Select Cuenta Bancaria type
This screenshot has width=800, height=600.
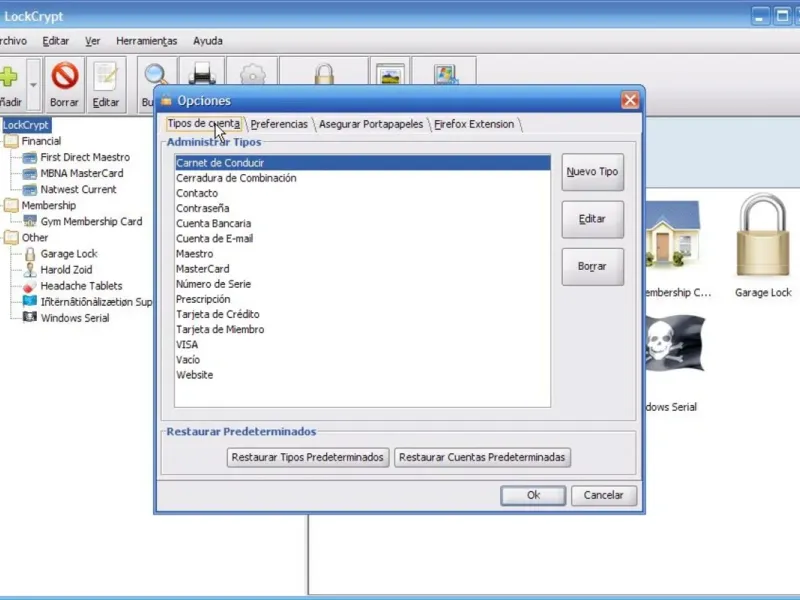pos(362,223)
